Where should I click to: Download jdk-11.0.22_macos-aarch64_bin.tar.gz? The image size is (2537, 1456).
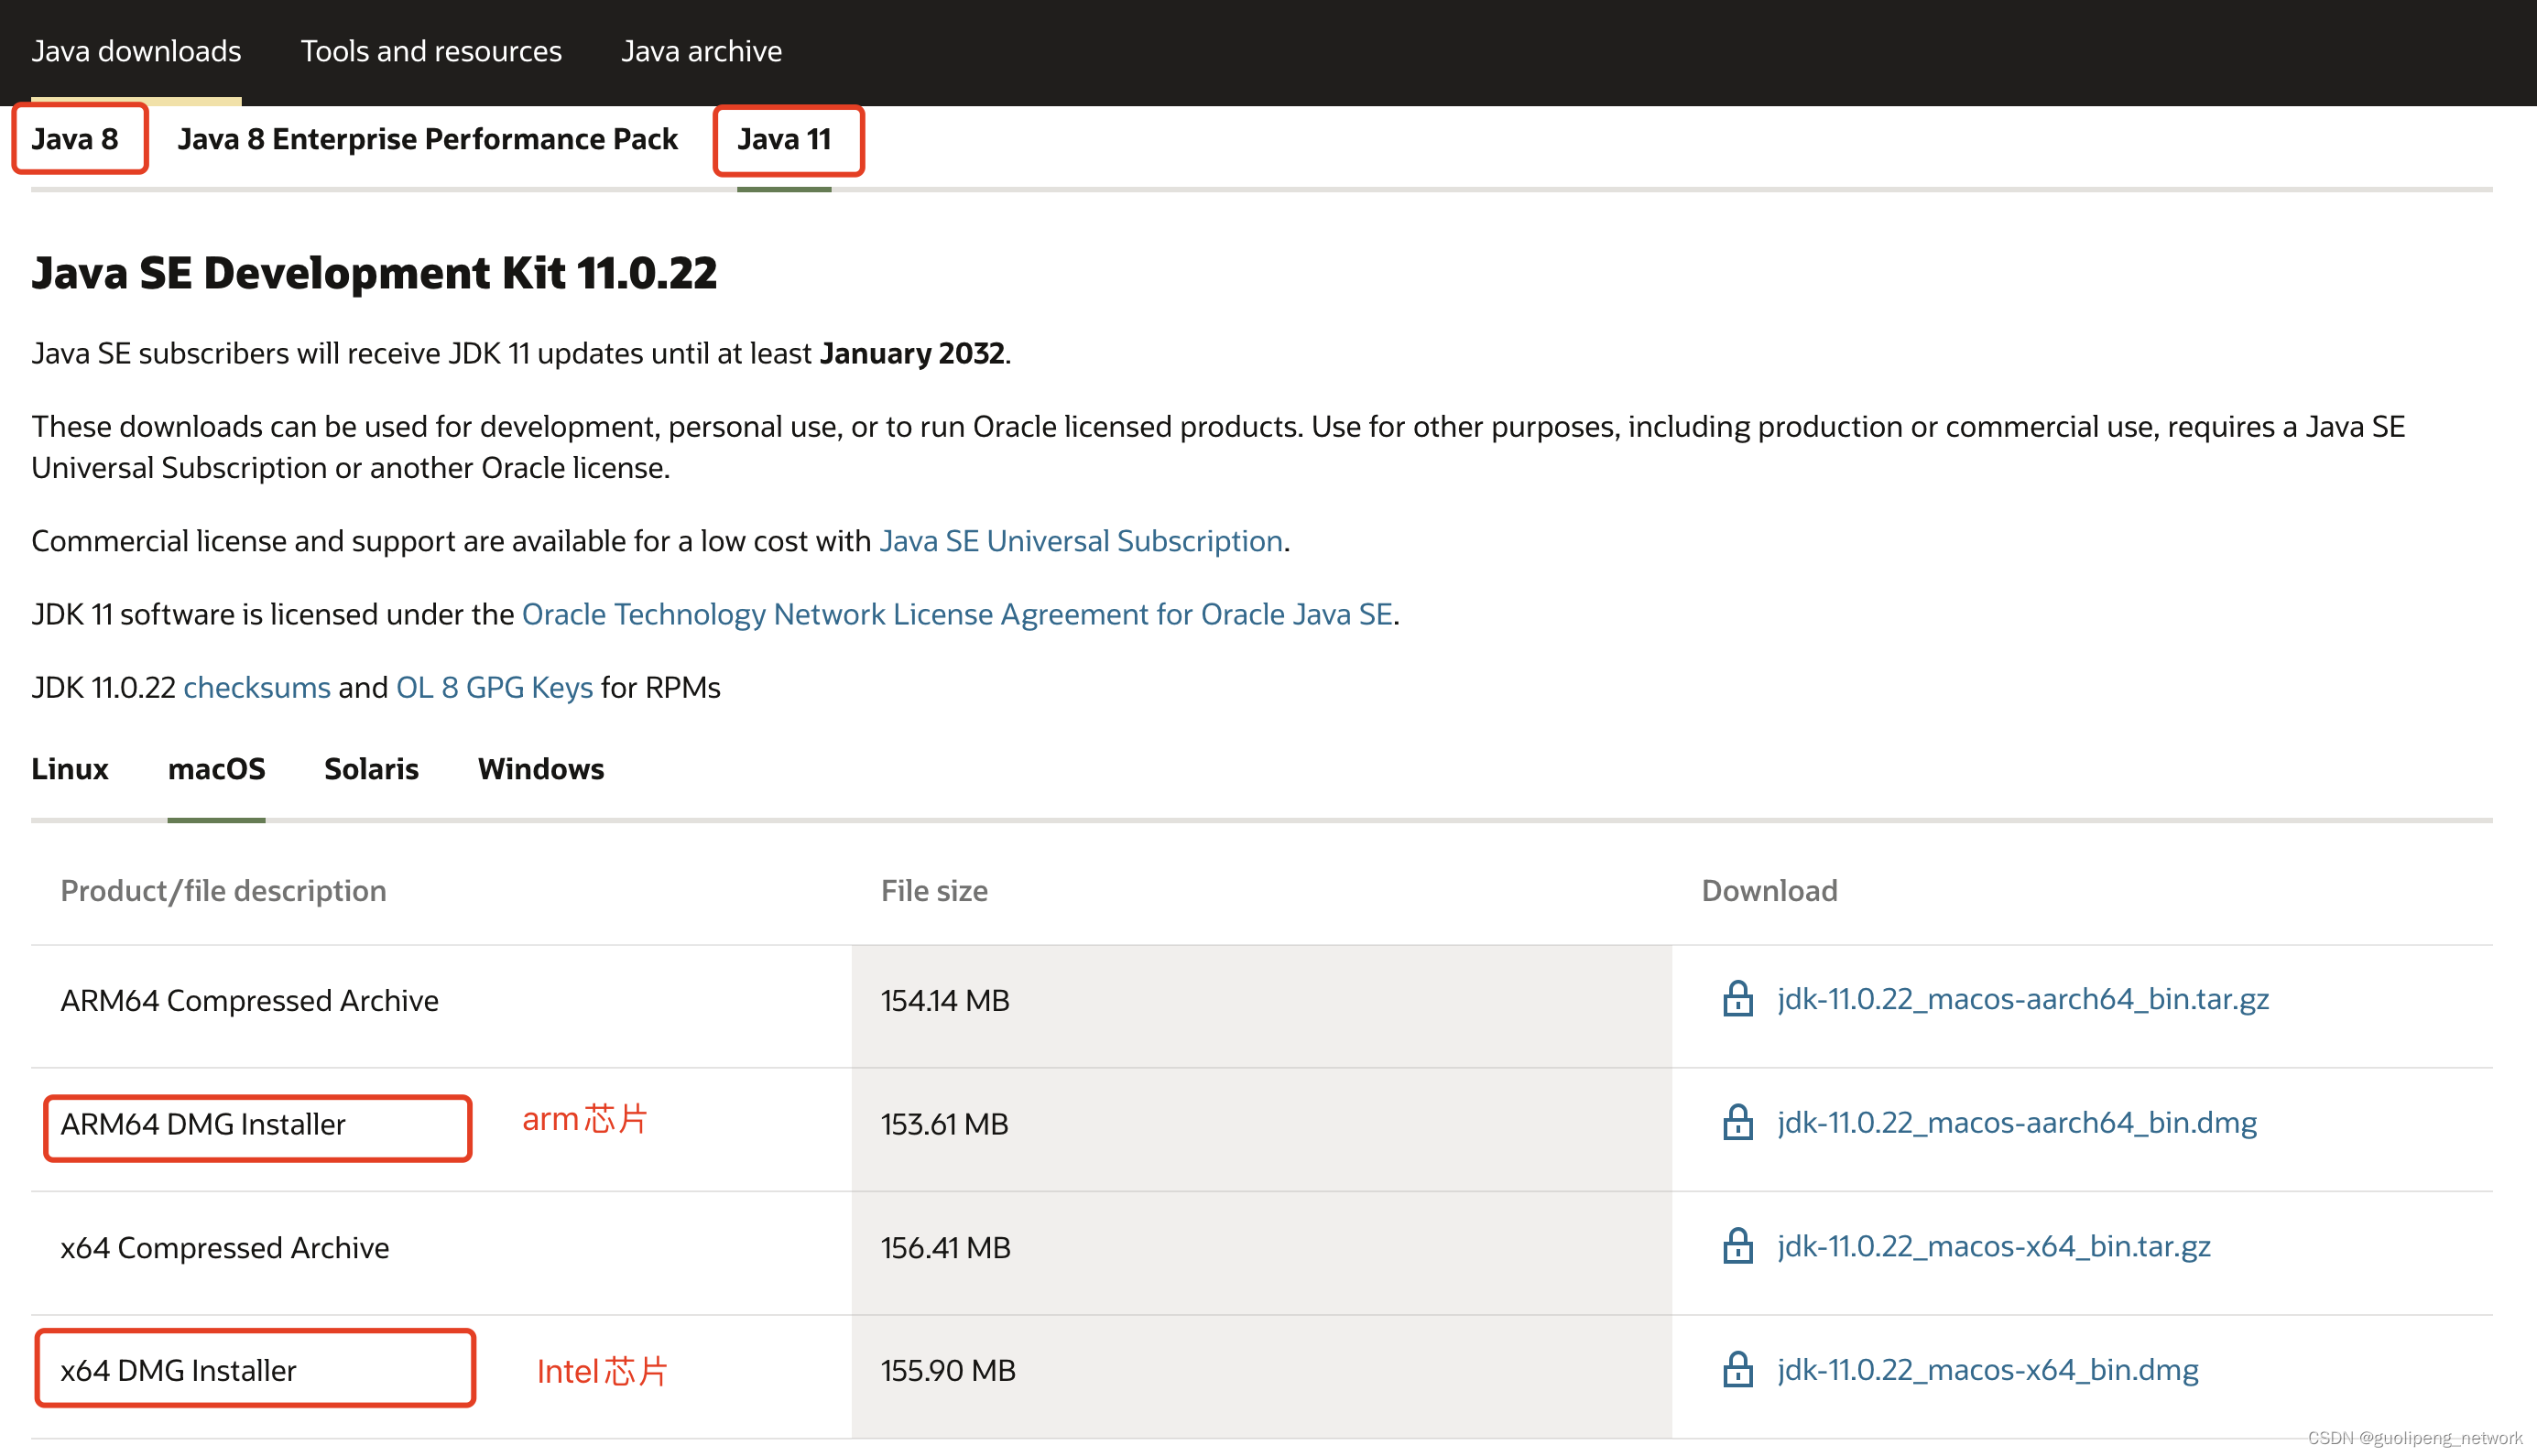click(2022, 999)
